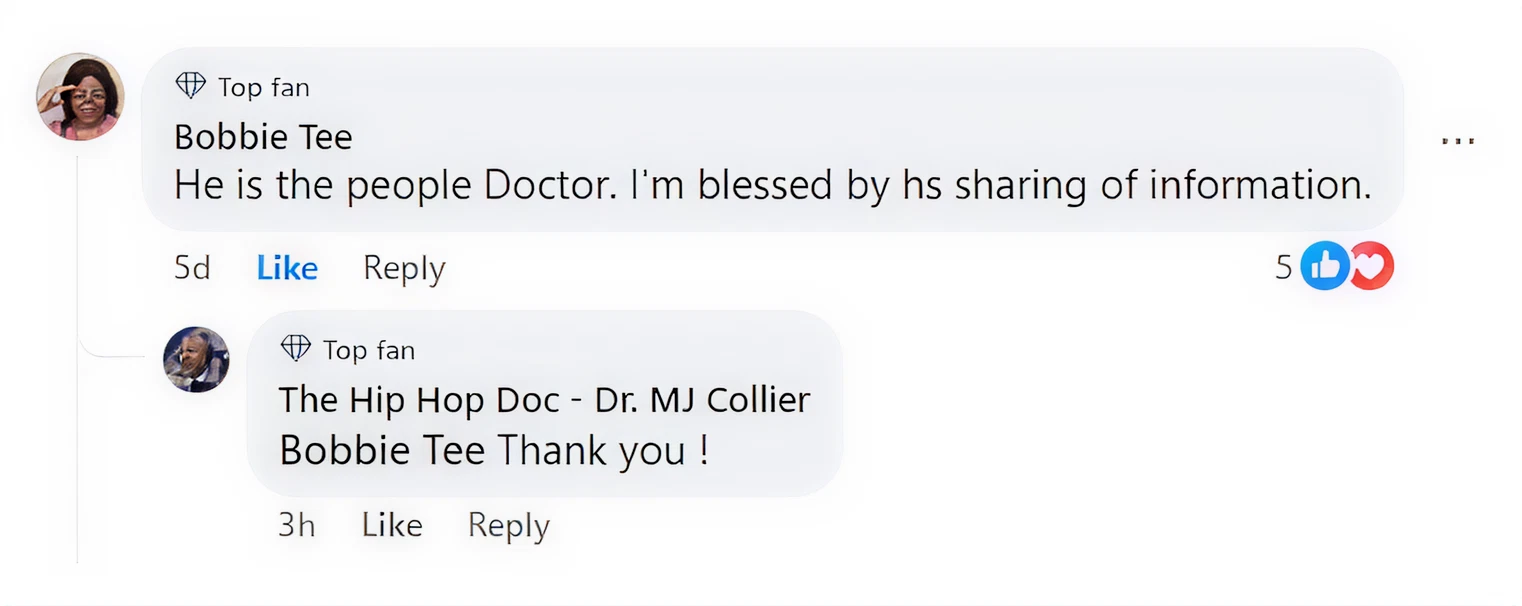Reply to The Hip Hop Doc's Thank you comment
Screen dimensions: 1522x606
508,525
